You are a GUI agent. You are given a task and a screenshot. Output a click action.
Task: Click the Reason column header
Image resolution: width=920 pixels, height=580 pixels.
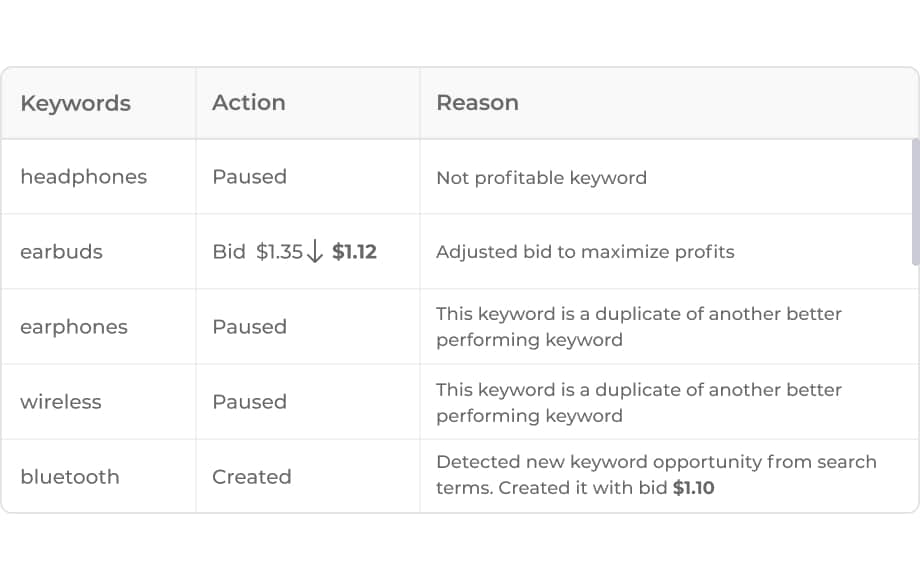point(477,103)
